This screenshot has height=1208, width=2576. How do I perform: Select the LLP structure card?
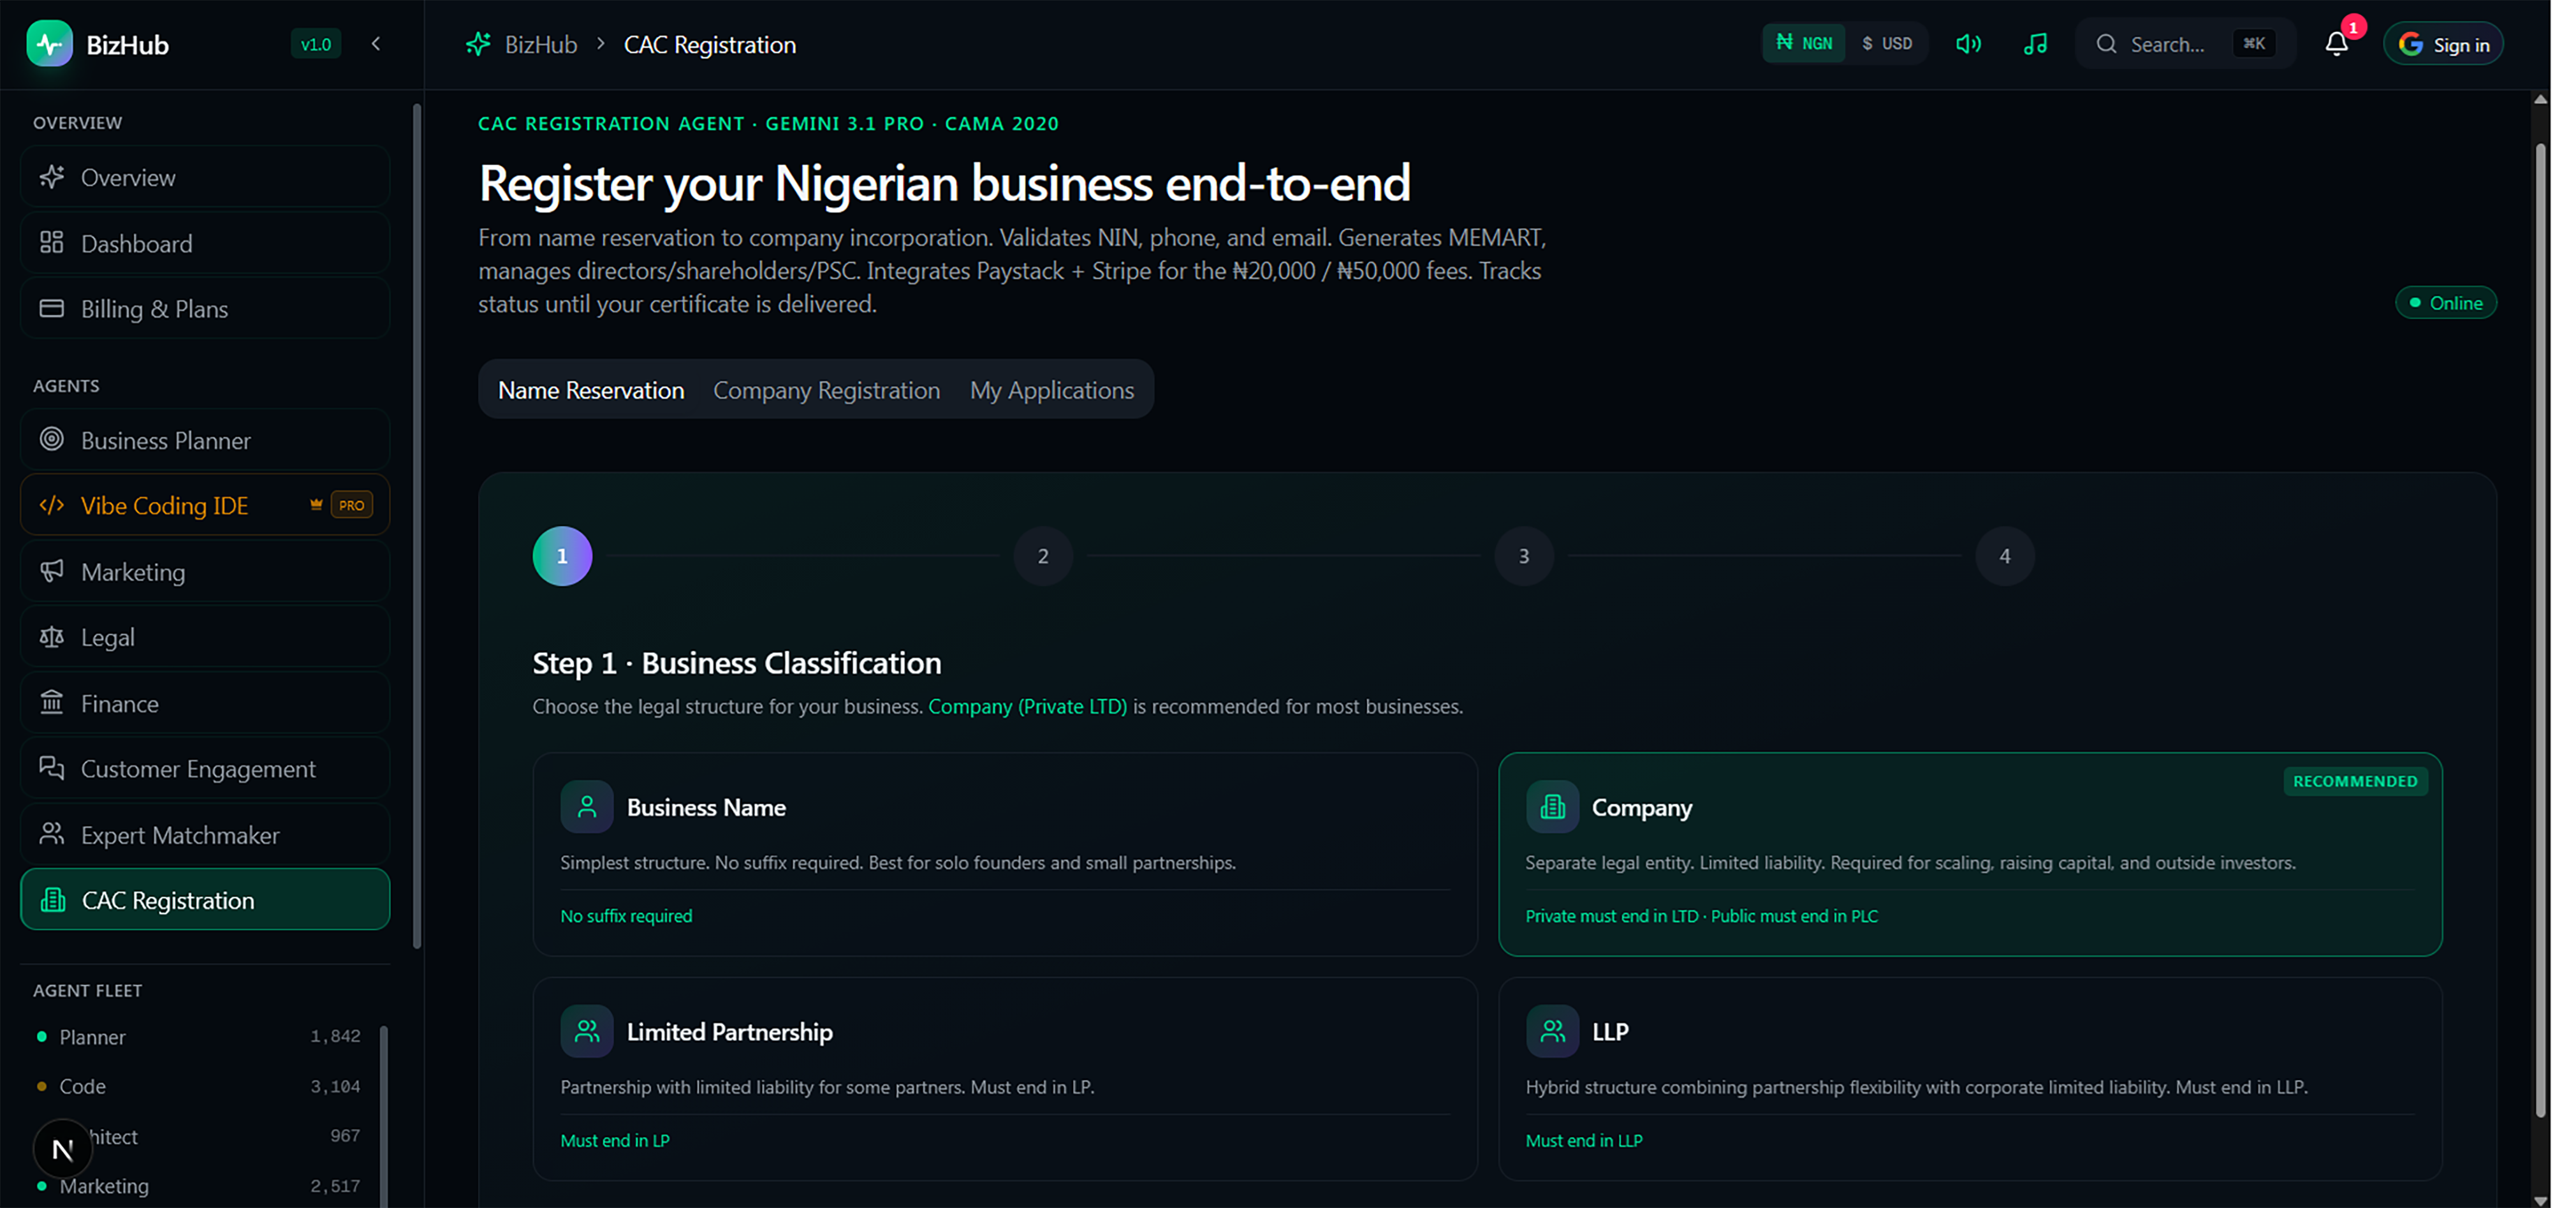coord(1970,1079)
